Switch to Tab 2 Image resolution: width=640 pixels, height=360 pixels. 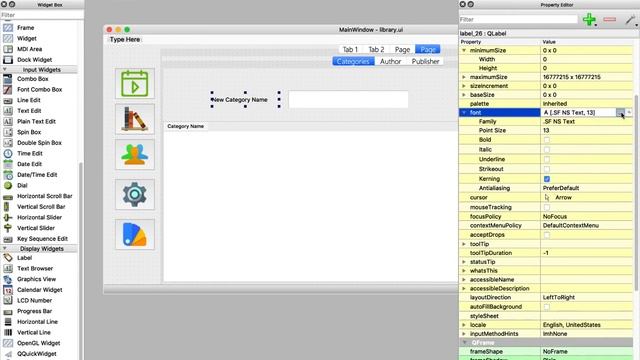pos(376,49)
